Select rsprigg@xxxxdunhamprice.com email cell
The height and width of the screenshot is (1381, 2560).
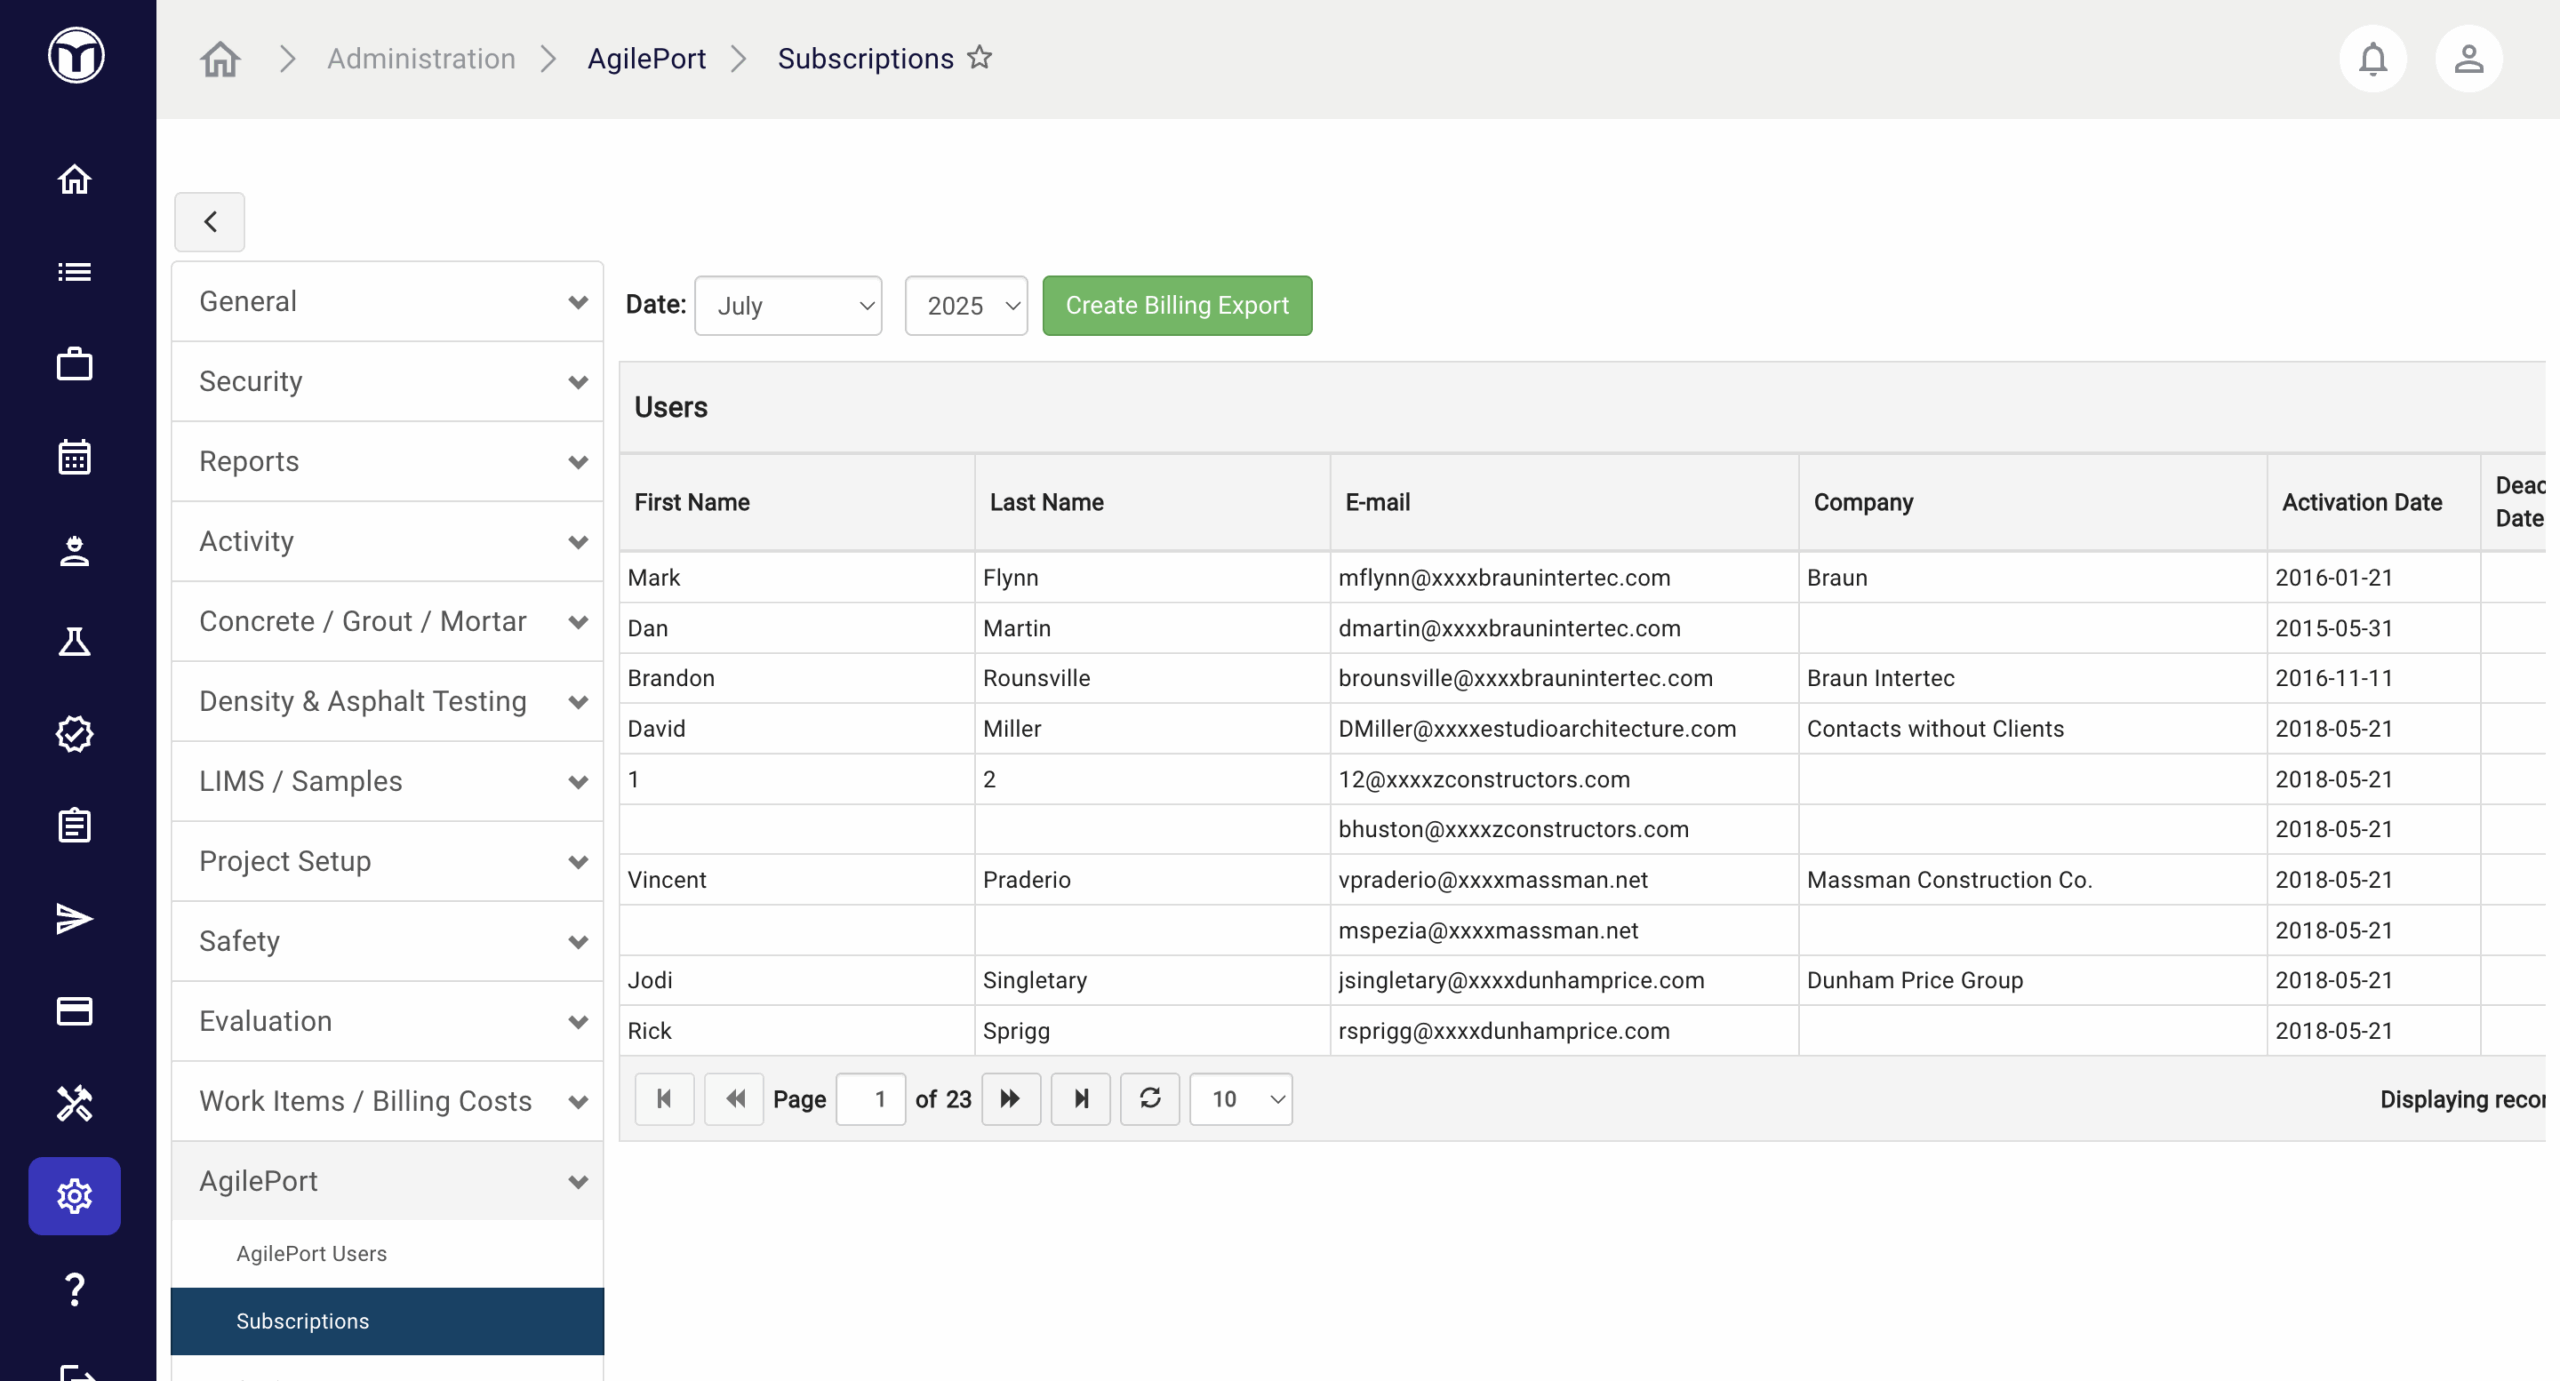pos(1564,1031)
